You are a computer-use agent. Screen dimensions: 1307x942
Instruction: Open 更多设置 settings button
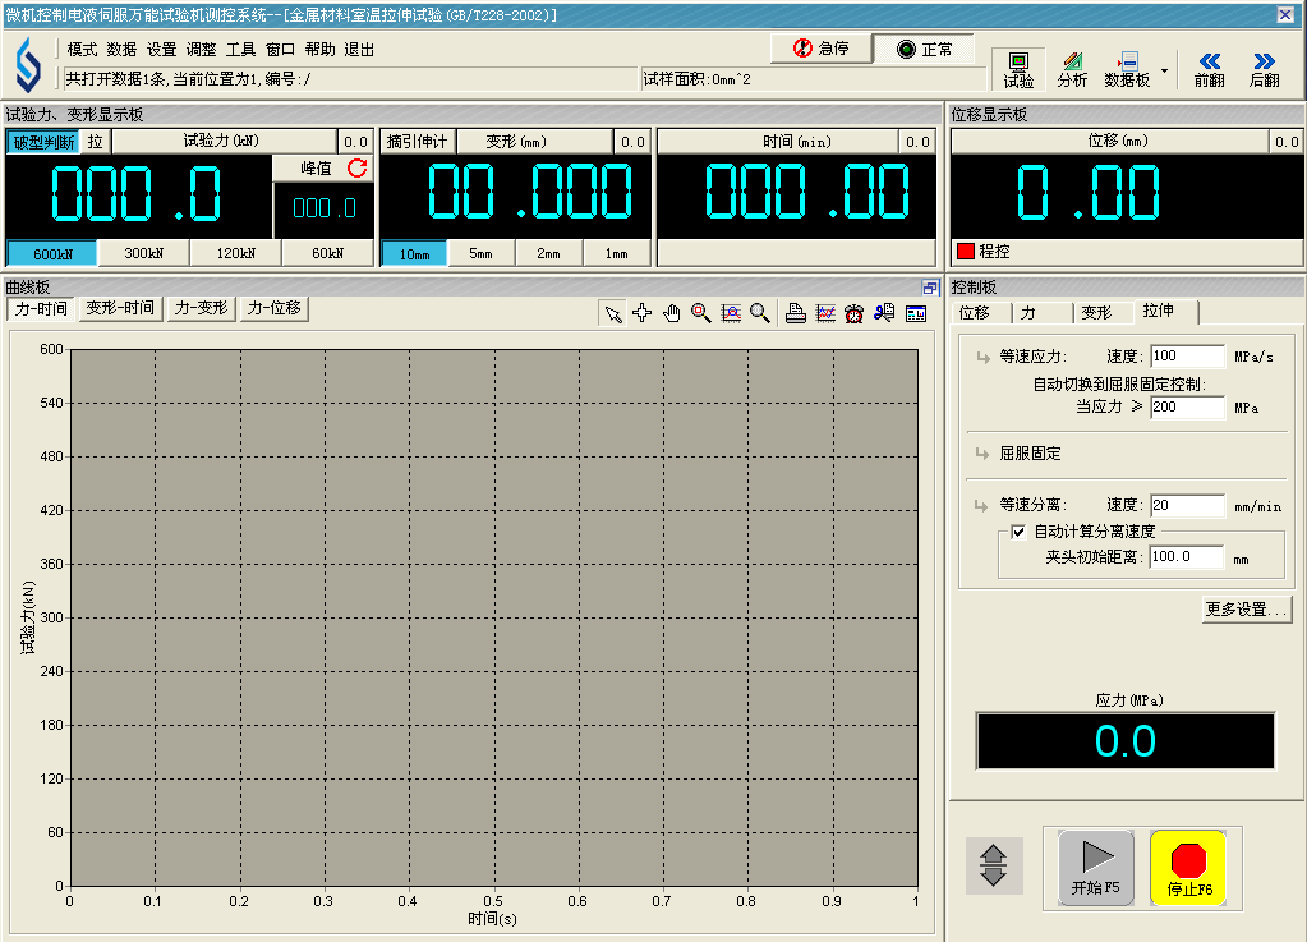point(1246,609)
